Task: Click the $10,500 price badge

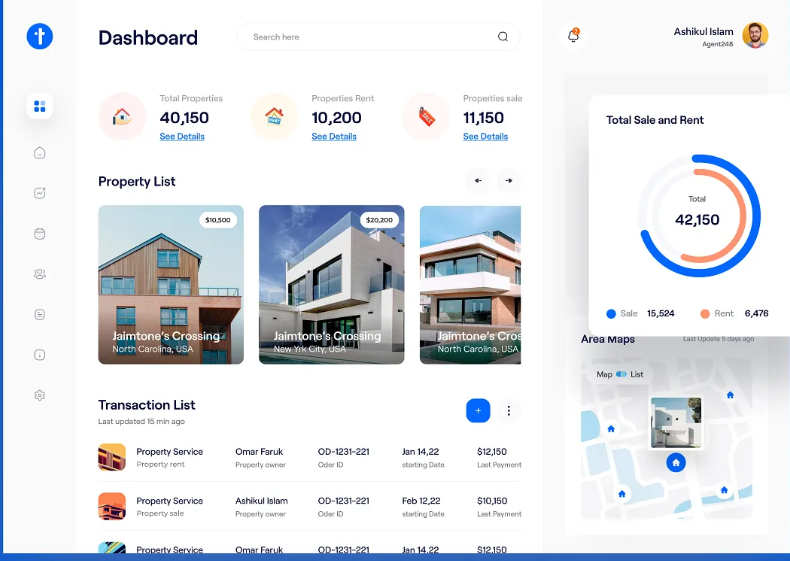Action: click(x=218, y=220)
